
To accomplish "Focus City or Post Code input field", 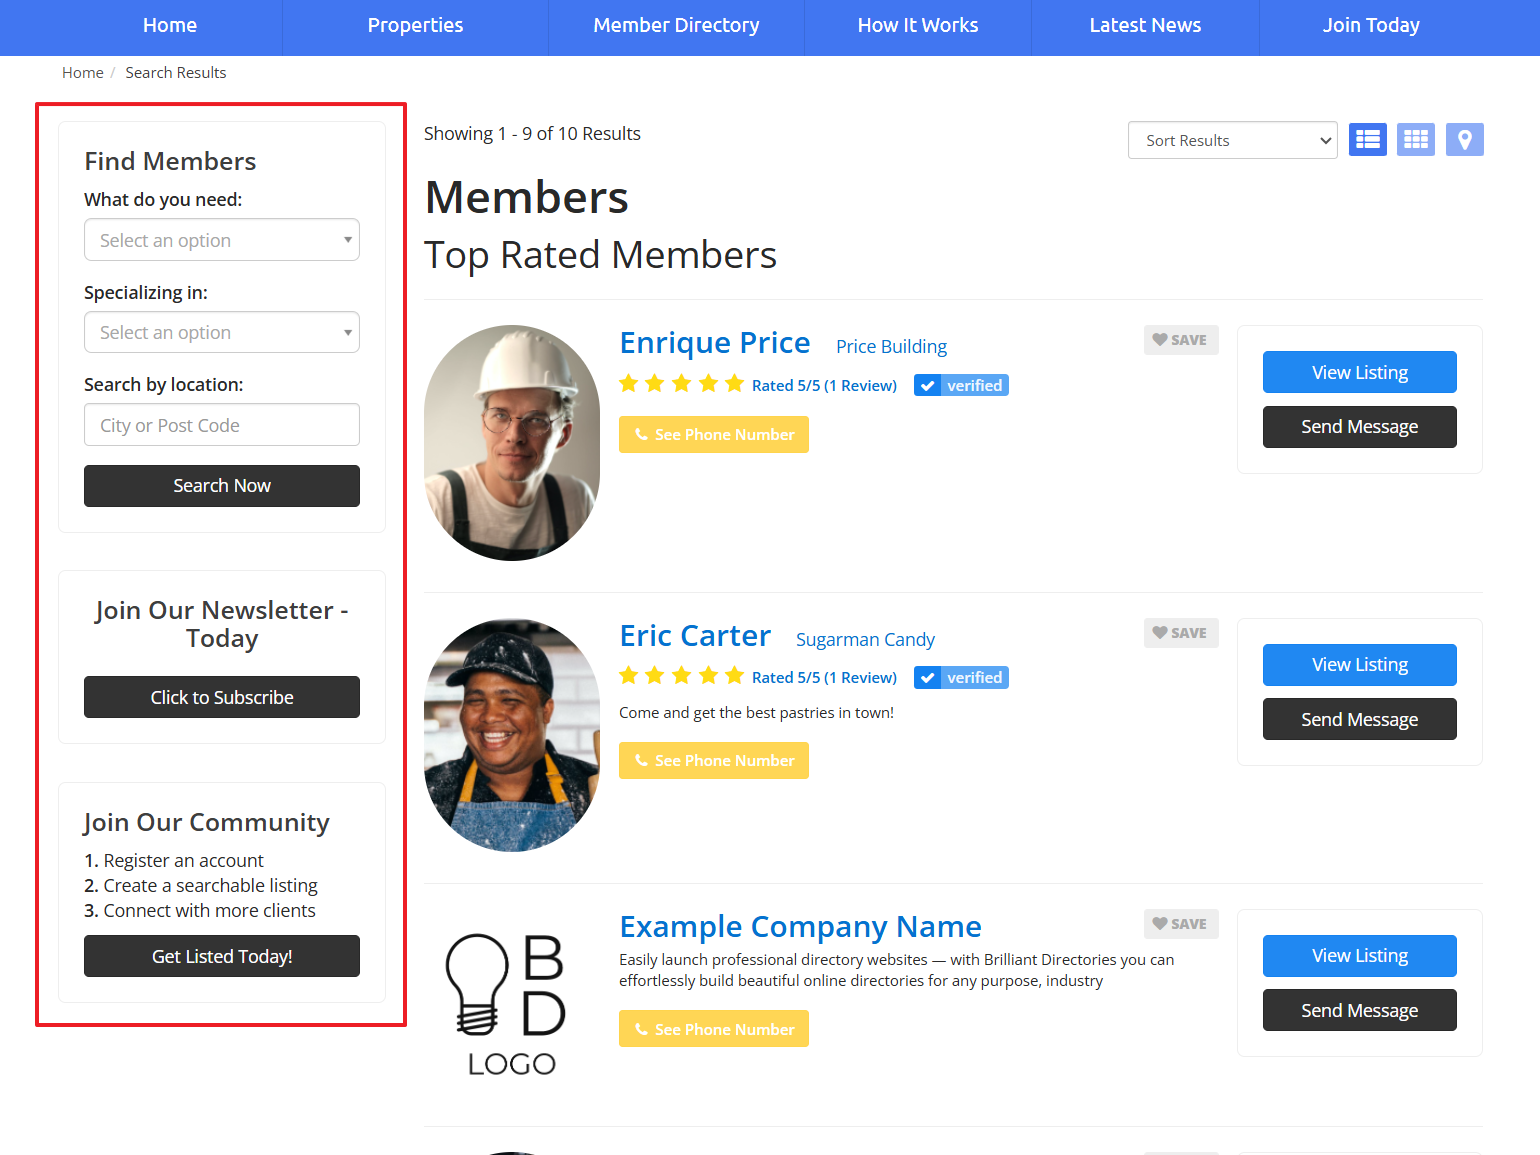I will tap(222, 425).
